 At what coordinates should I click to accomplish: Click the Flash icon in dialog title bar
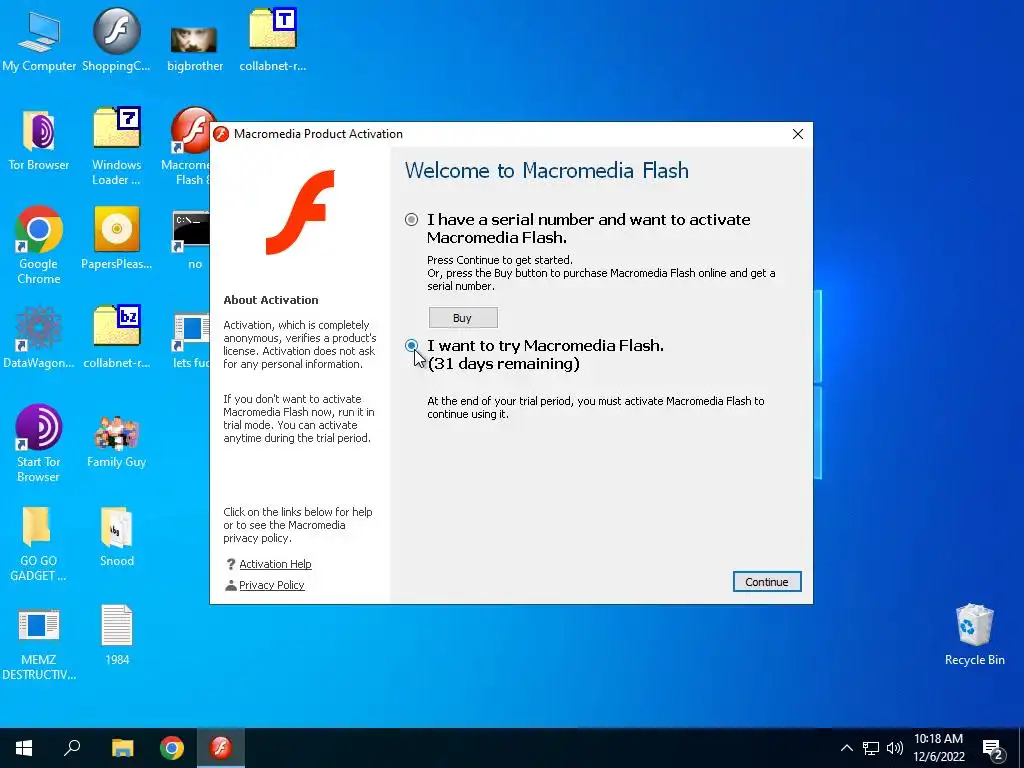(221, 134)
